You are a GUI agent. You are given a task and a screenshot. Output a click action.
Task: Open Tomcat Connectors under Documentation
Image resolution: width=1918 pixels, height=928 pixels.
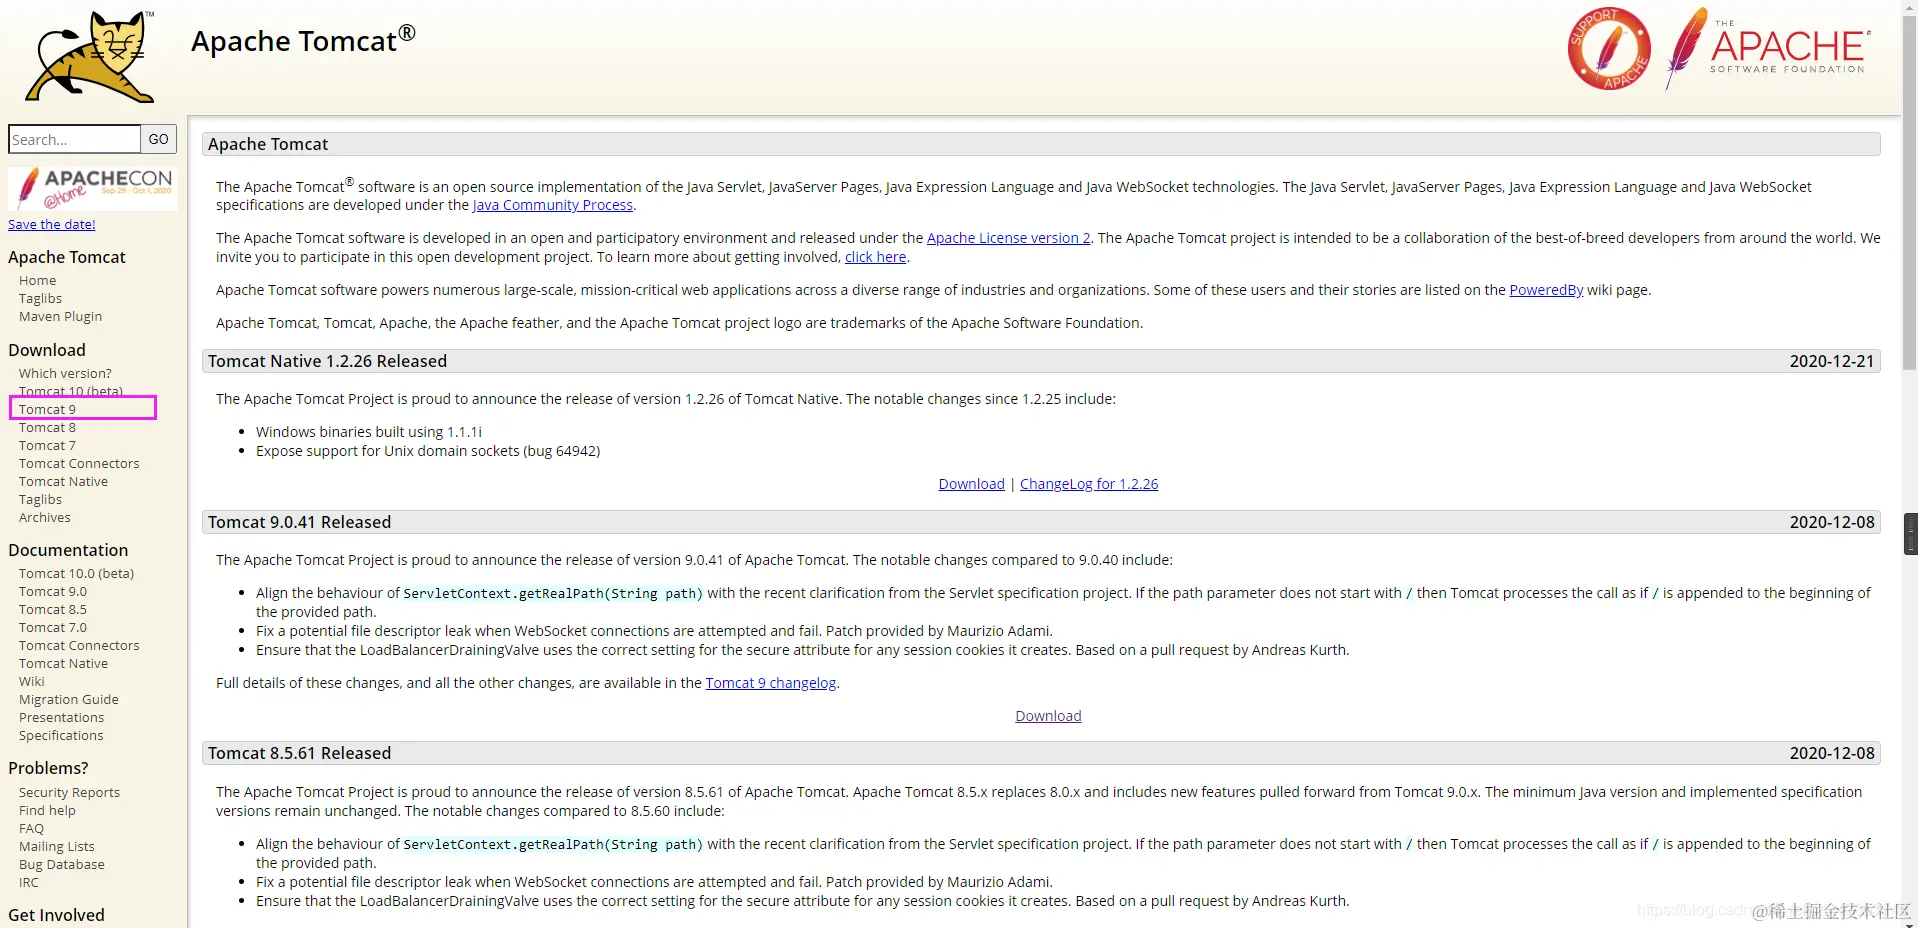pyautogui.click(x=79, y=646)
